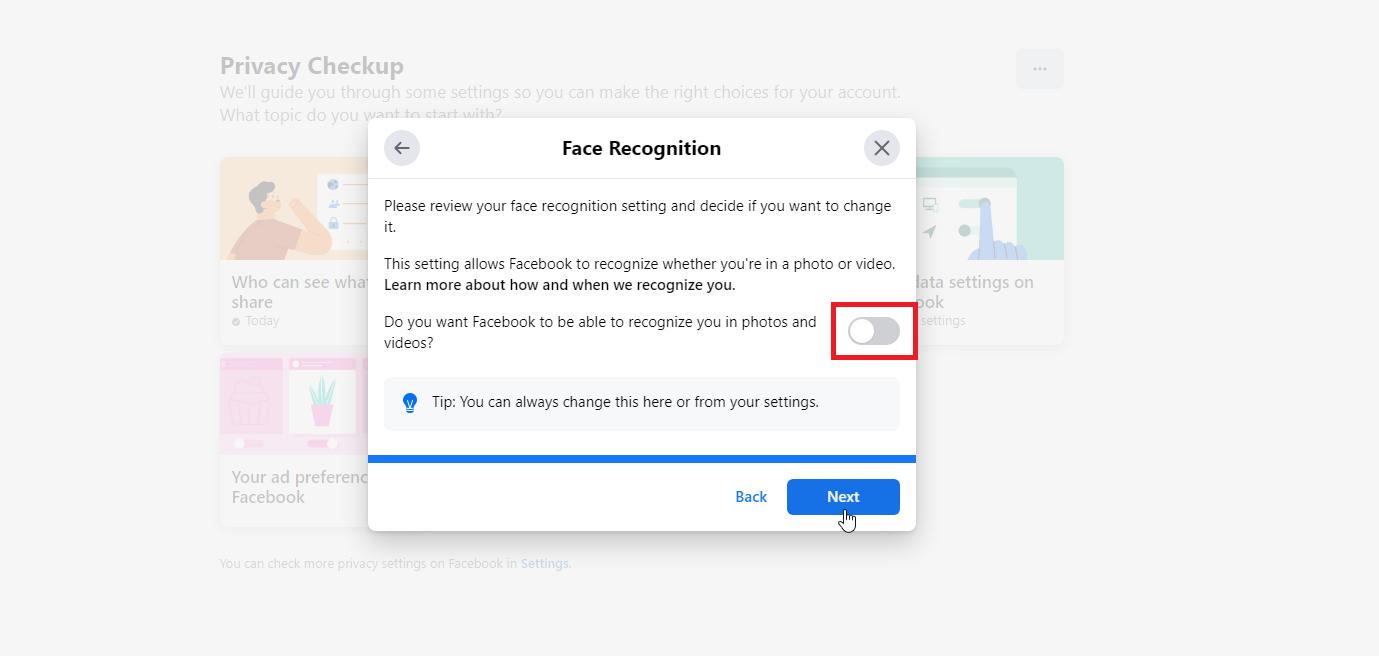Click the back arrow icon in dialog header
1379x656 pixels.
(402, 148)
